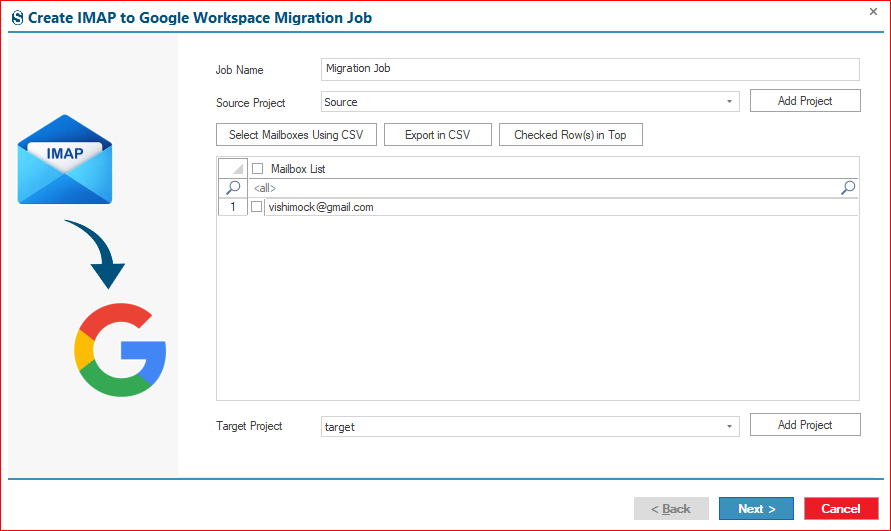
Task: Open the Source Project dropdown
Action: (729, 102)
